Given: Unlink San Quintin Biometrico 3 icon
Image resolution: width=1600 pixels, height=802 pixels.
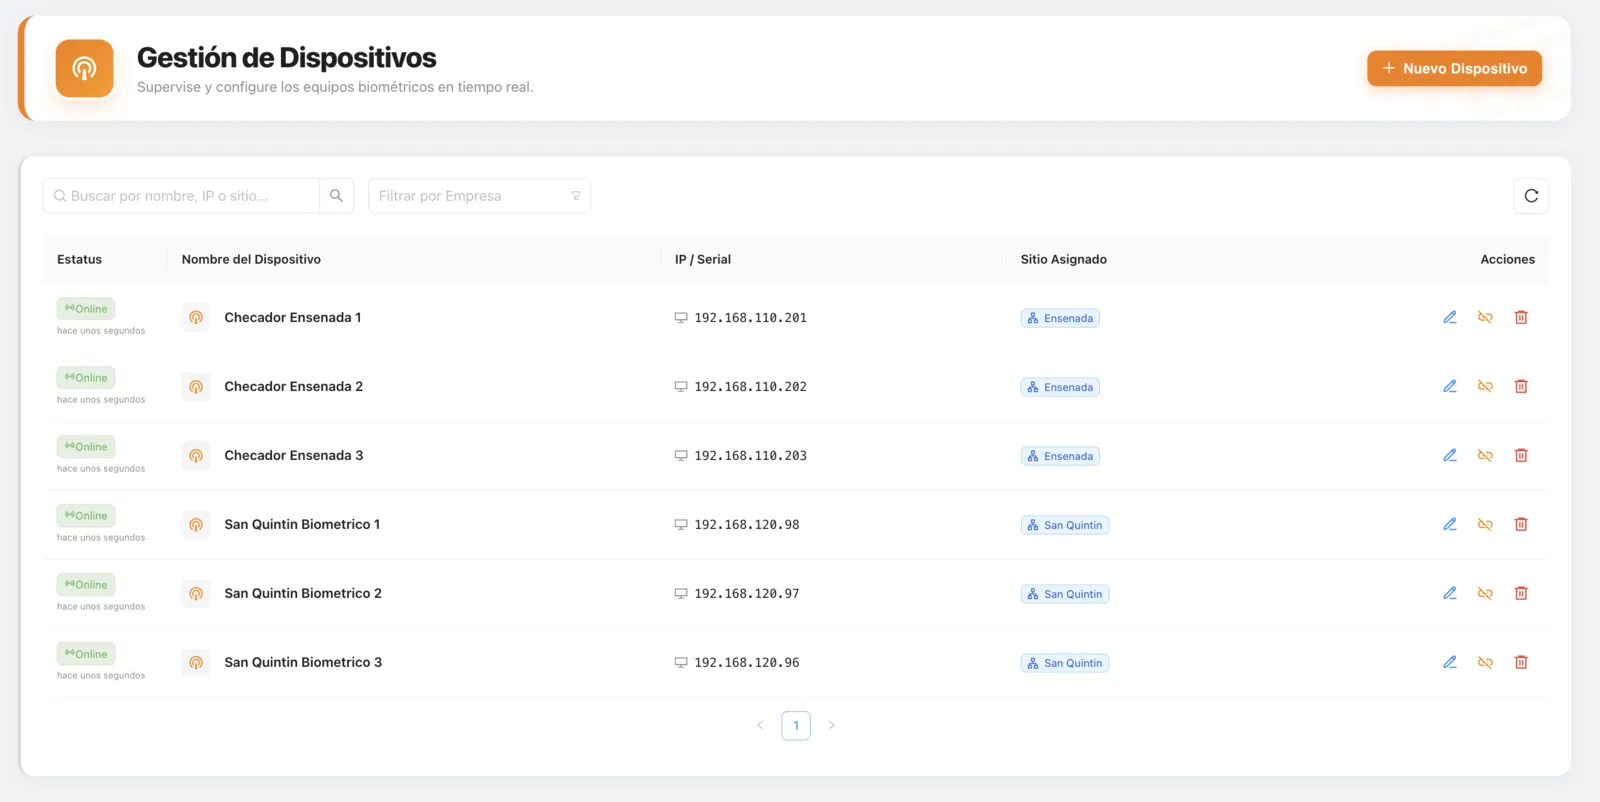Looking at the screenshot, I should click(x=1485, y=662).
